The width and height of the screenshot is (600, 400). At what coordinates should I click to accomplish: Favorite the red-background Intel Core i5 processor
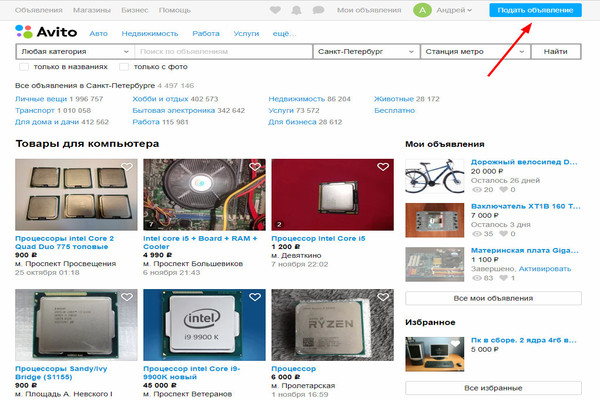pyautogui.click(x=383, y=167)
